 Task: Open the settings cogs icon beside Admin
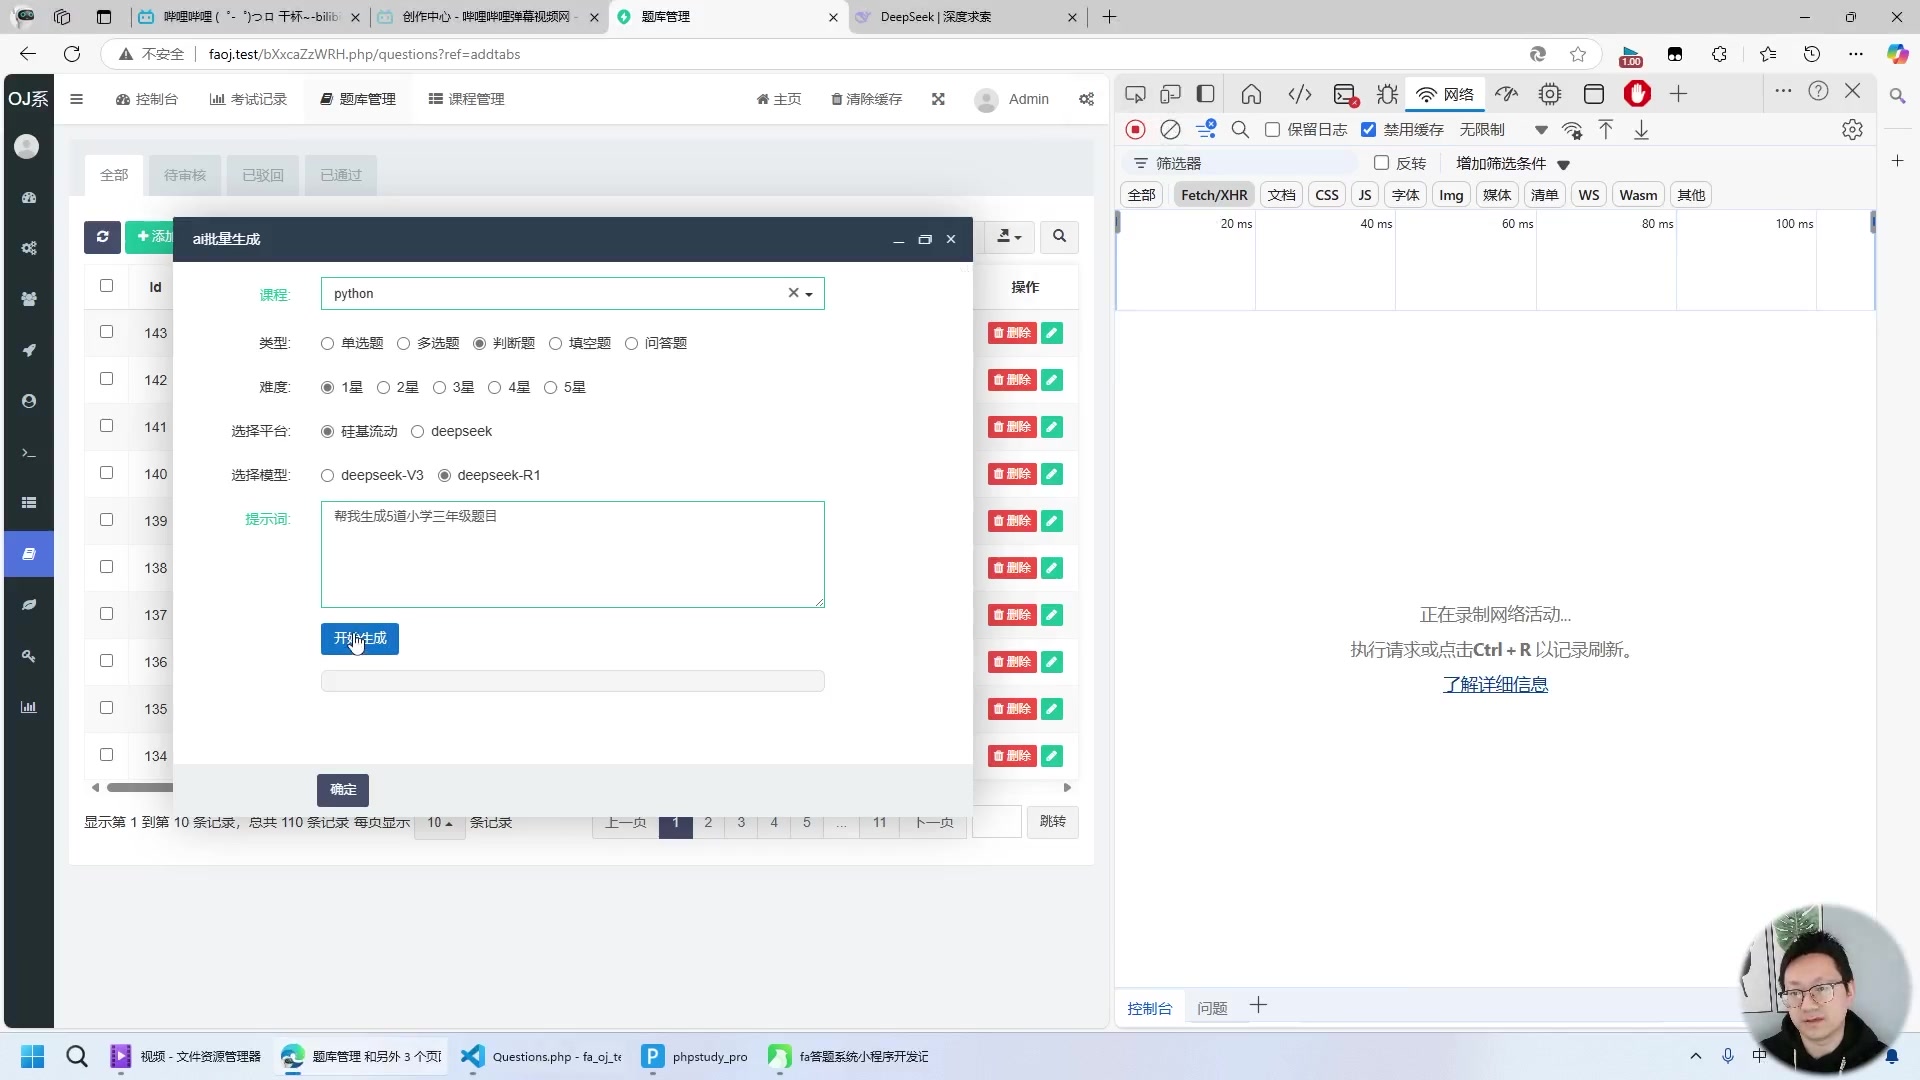point(1086,99)
